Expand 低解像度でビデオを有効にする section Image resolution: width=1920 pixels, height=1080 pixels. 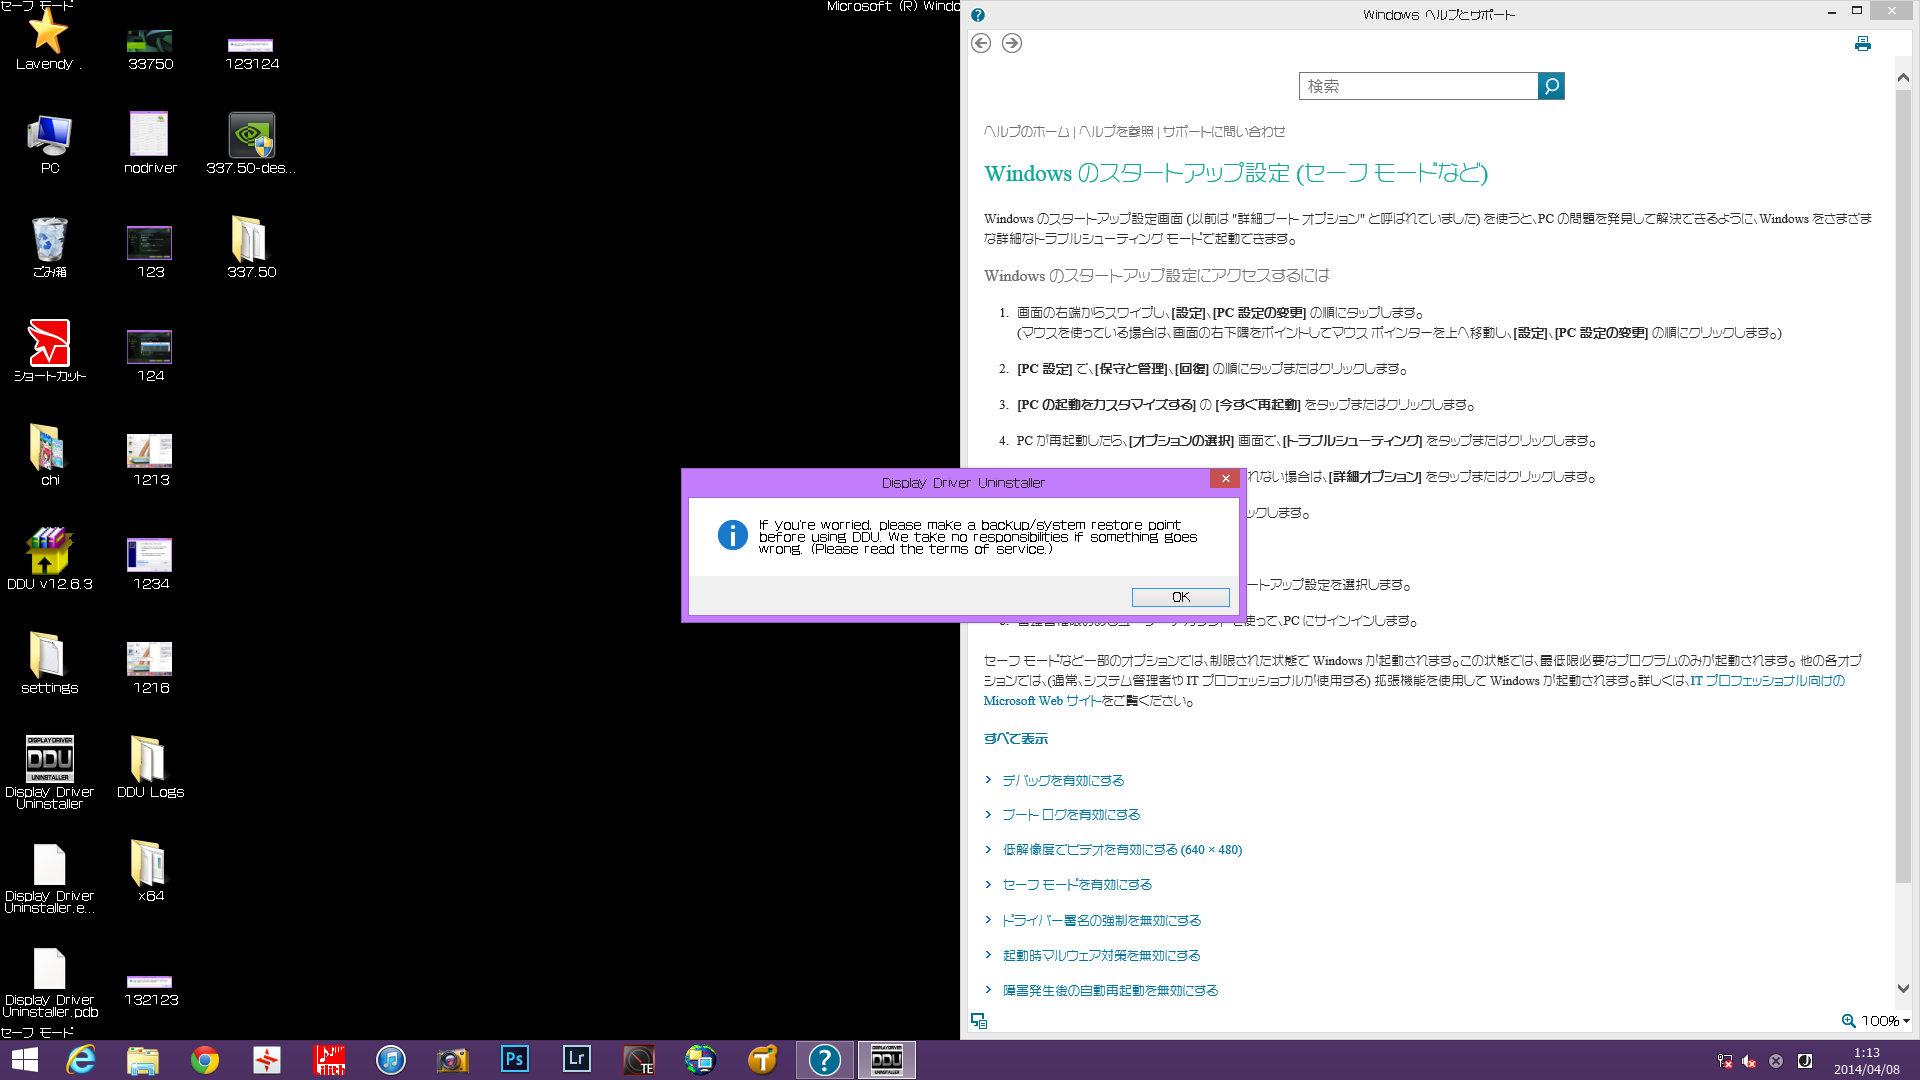coord(1122,850)
